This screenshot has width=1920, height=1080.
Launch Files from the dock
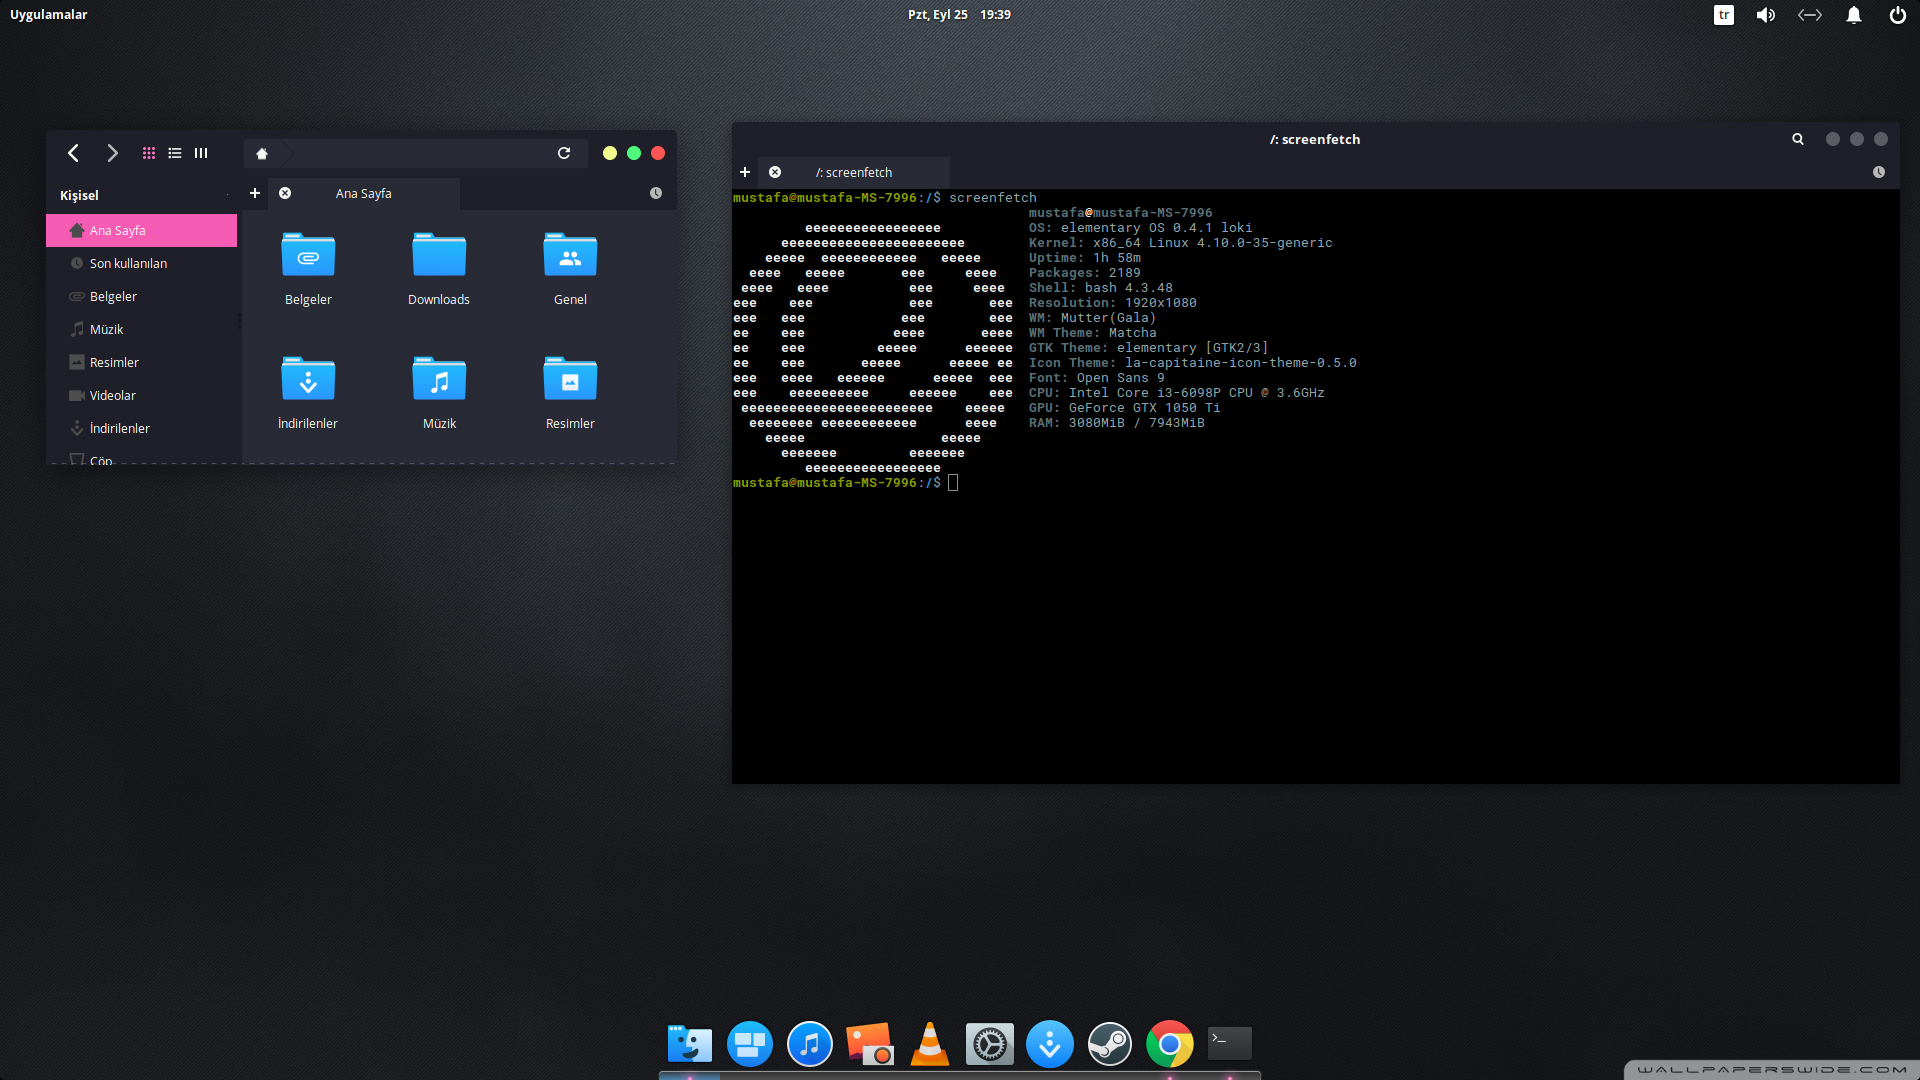(x=690, y=1044)
